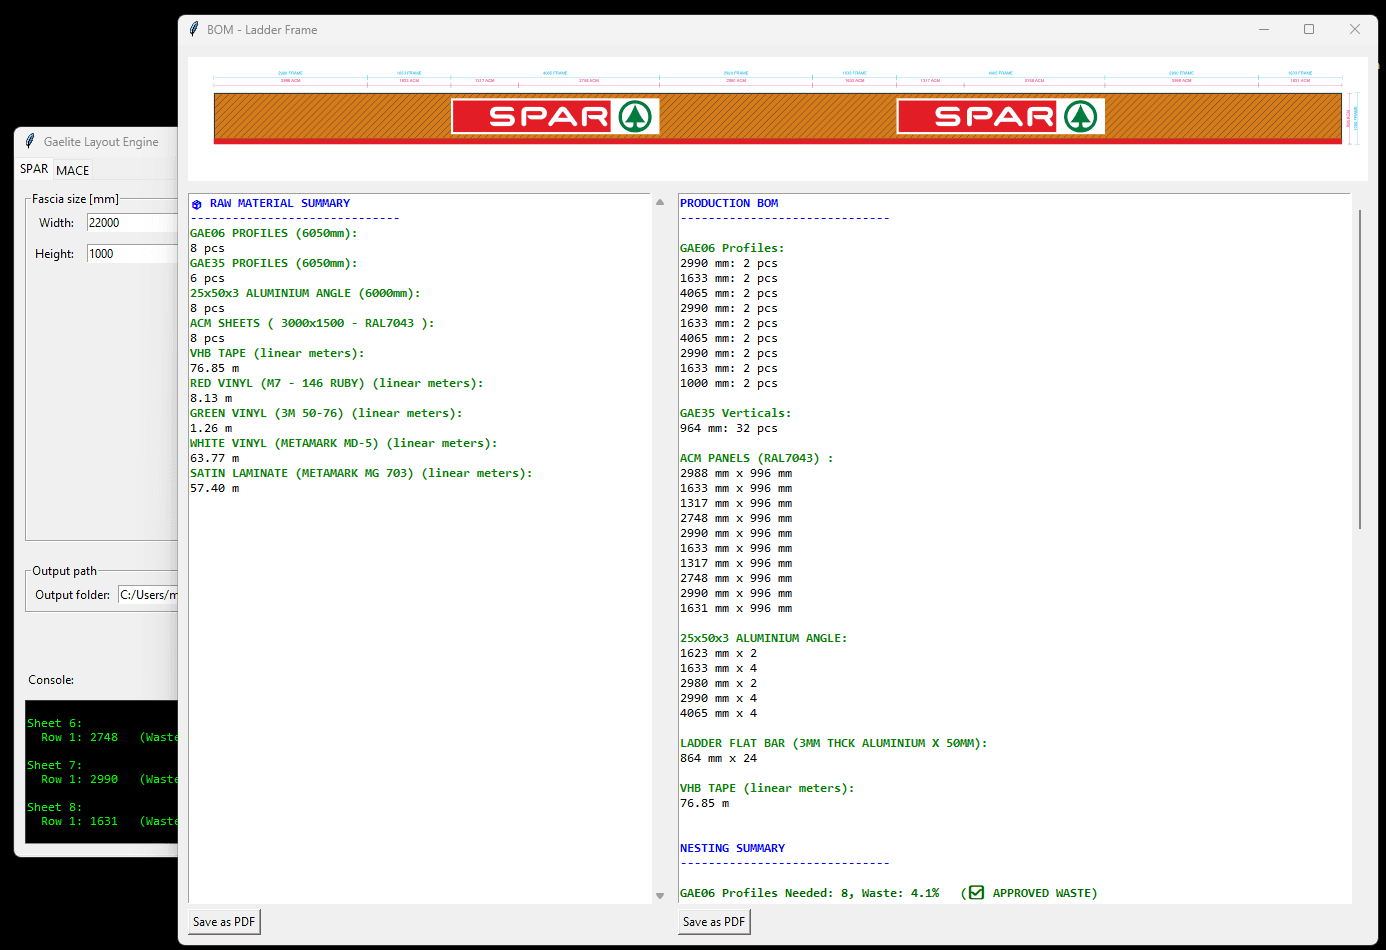Click 'LADDER FLAT BAR' heading line

(834, 743)
